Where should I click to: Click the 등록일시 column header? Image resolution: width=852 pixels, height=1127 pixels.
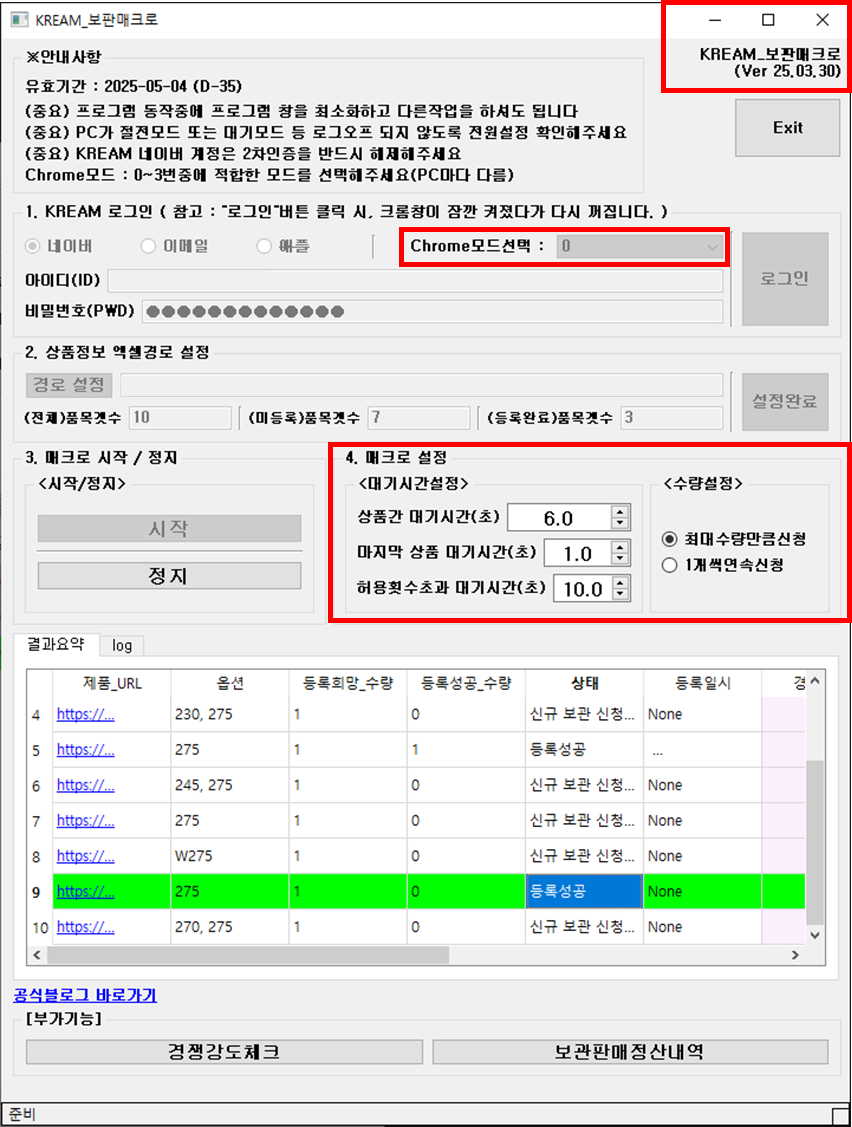point(702,684)
